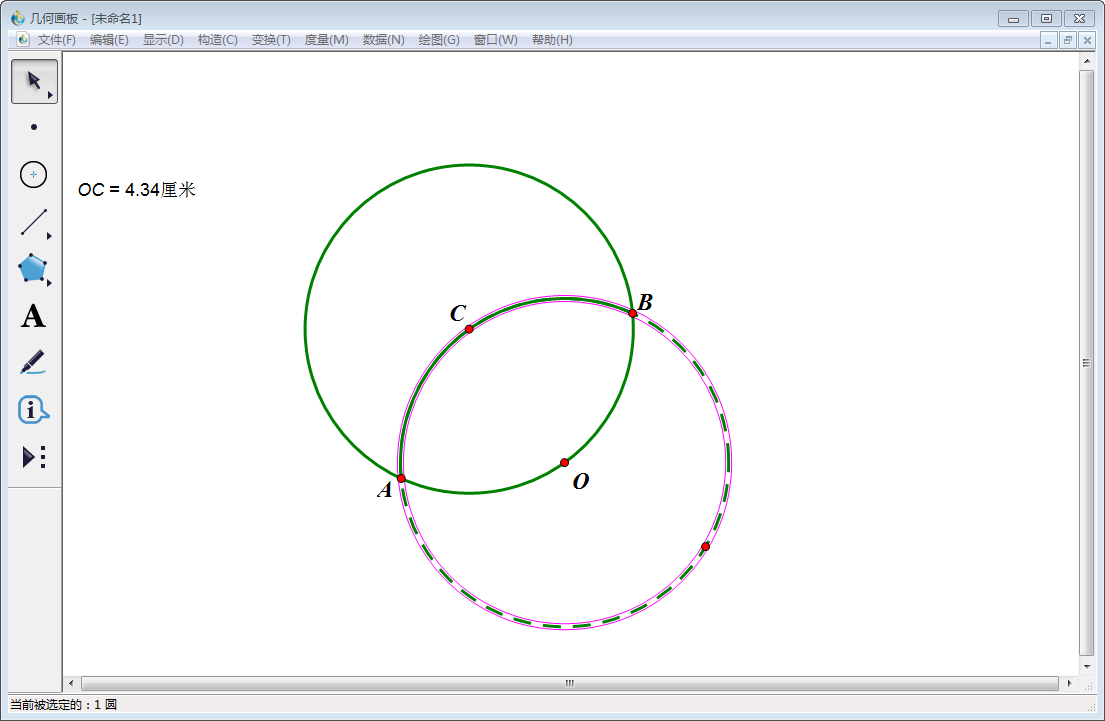Select the Marker pen tool
The image size is (1105, 721).
click(x=34, y=362)
